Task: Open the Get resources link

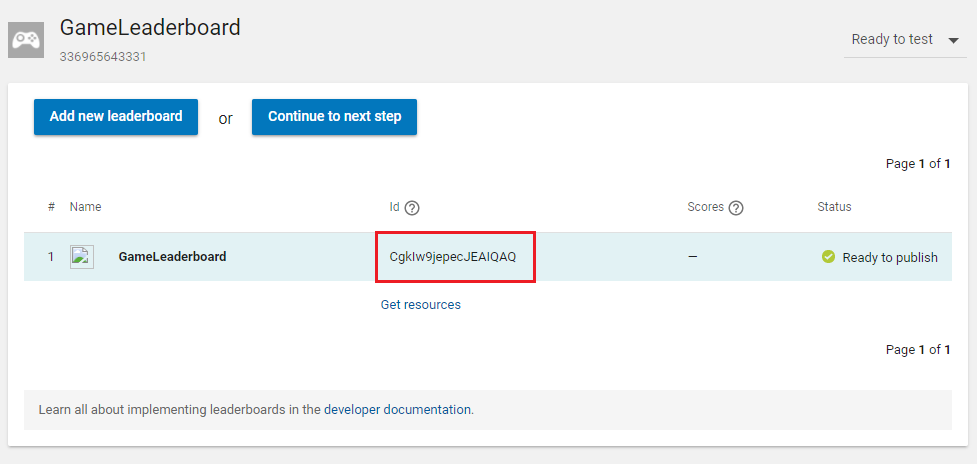Action: [x=421, y=305]
